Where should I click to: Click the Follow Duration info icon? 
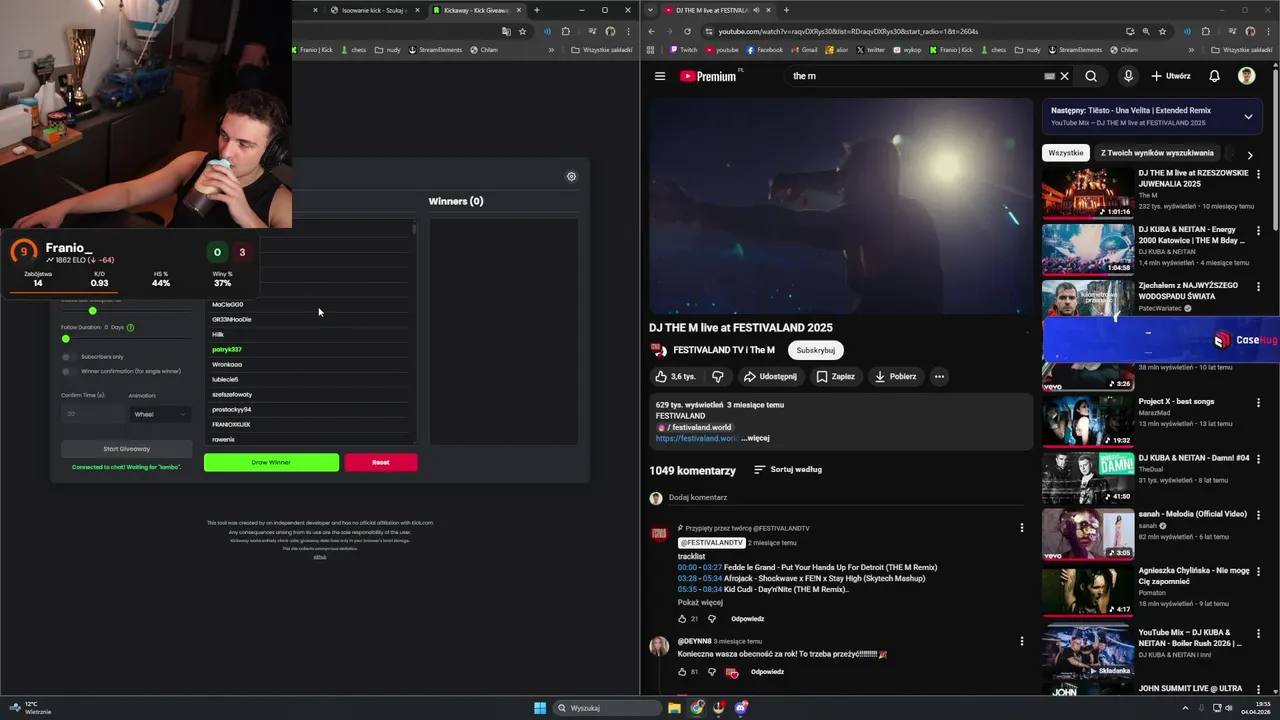130,327
